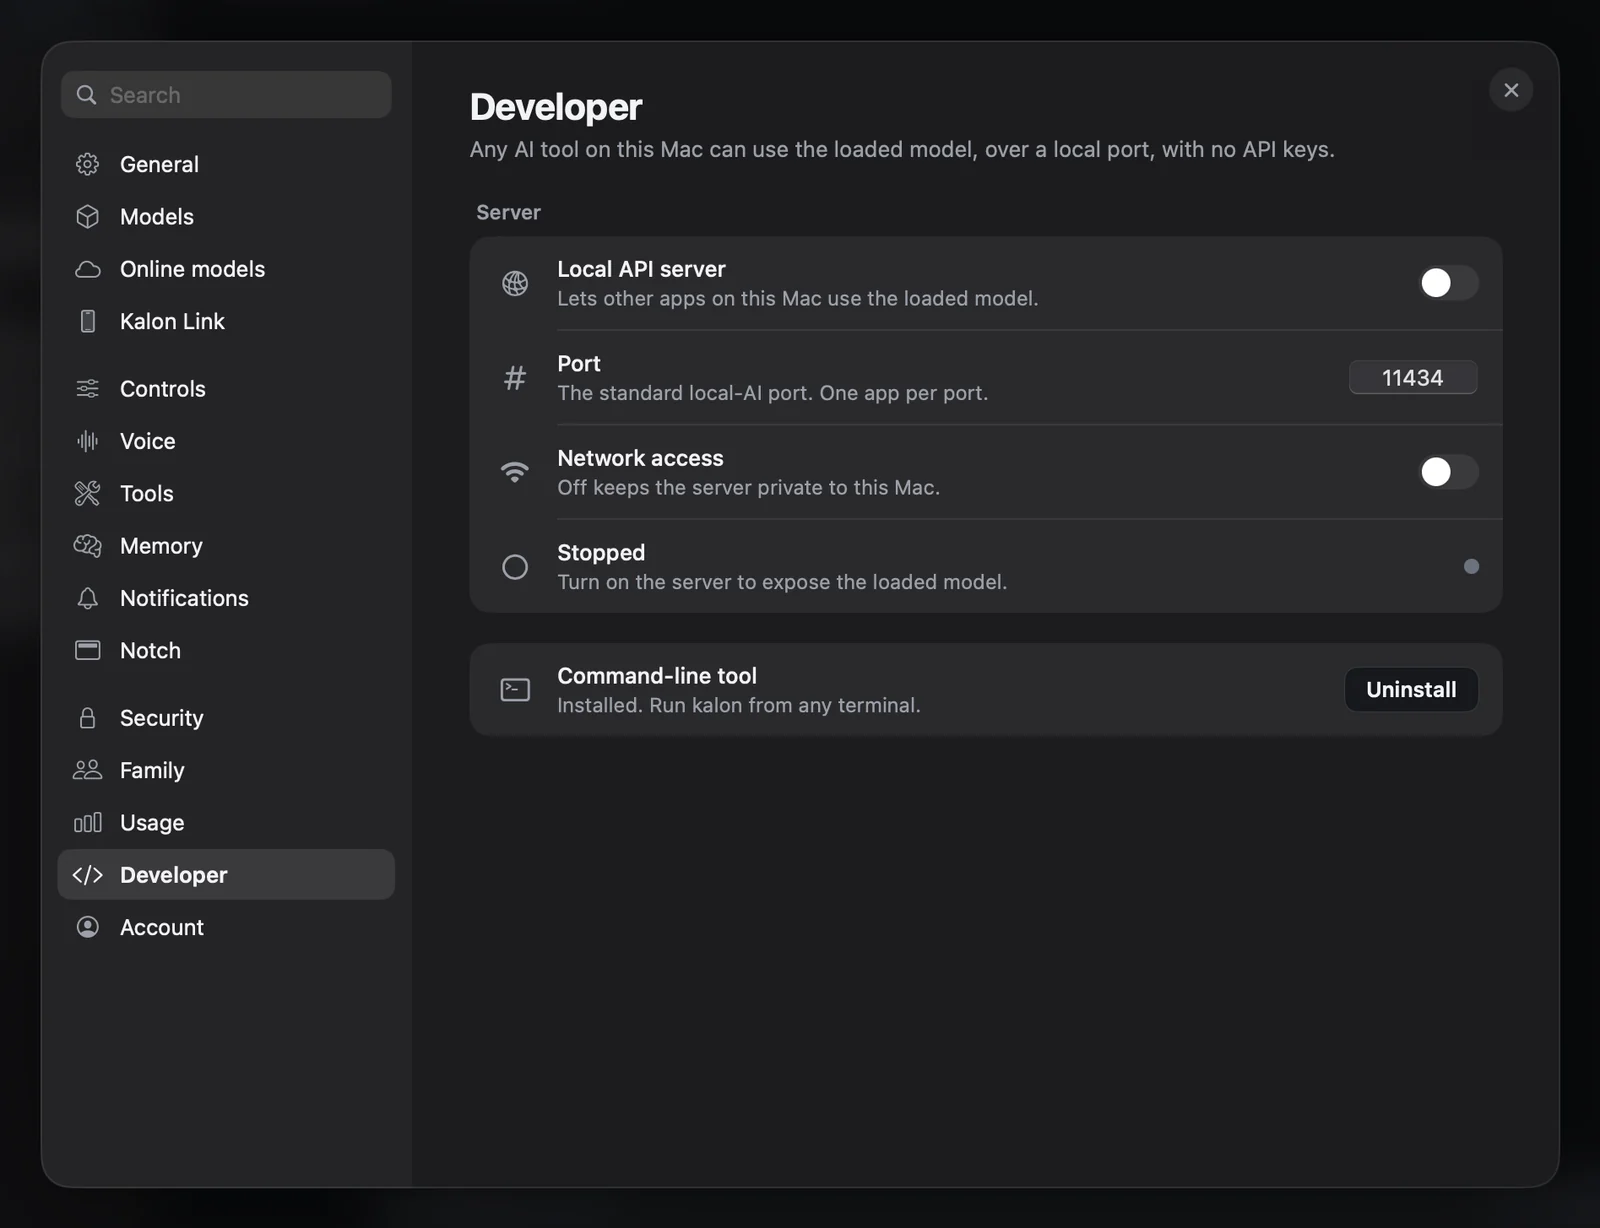This screenshot has width=1600, height=1228.
Task: Click the General gear icon
Action: pyautogui.click(x=88, y=164)
